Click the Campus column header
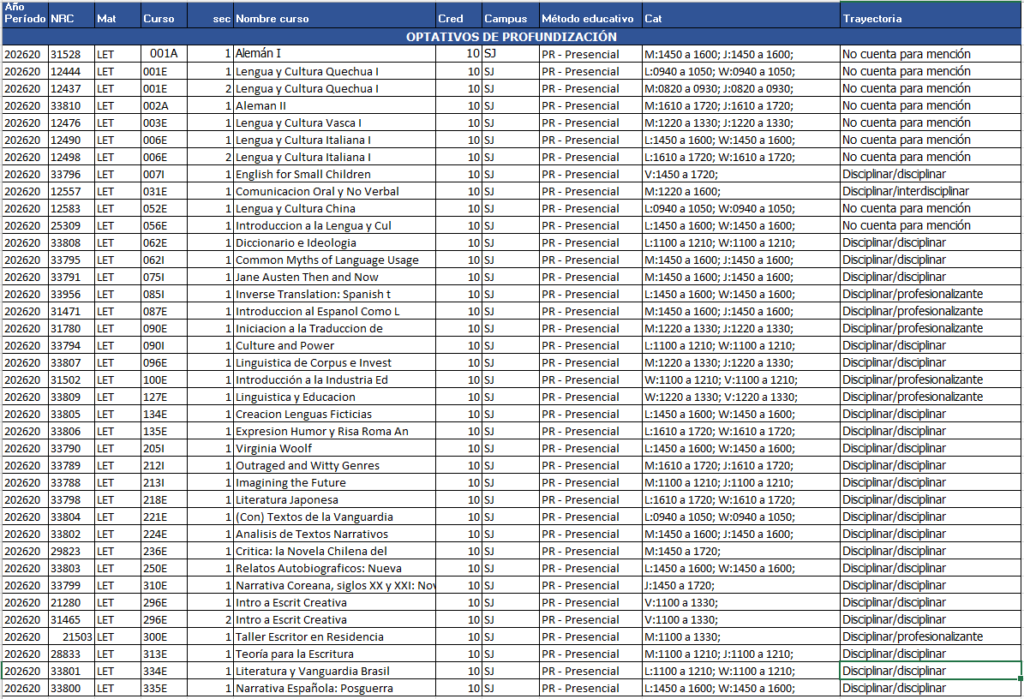 pyautogui.click(x=509, y=19)
